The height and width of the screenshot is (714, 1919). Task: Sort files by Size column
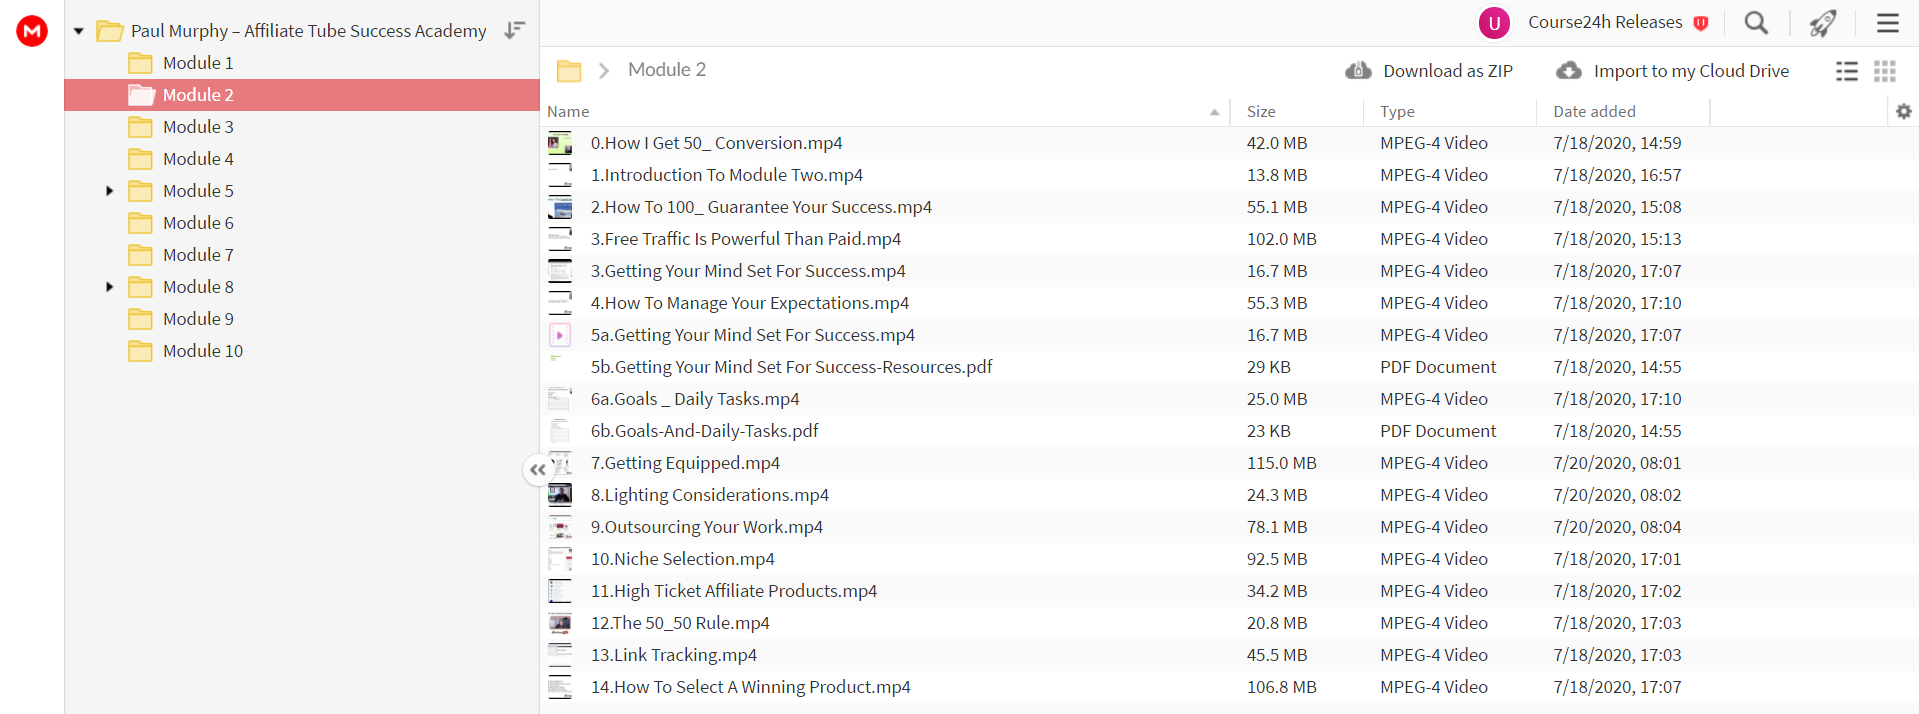[1261, 112]
